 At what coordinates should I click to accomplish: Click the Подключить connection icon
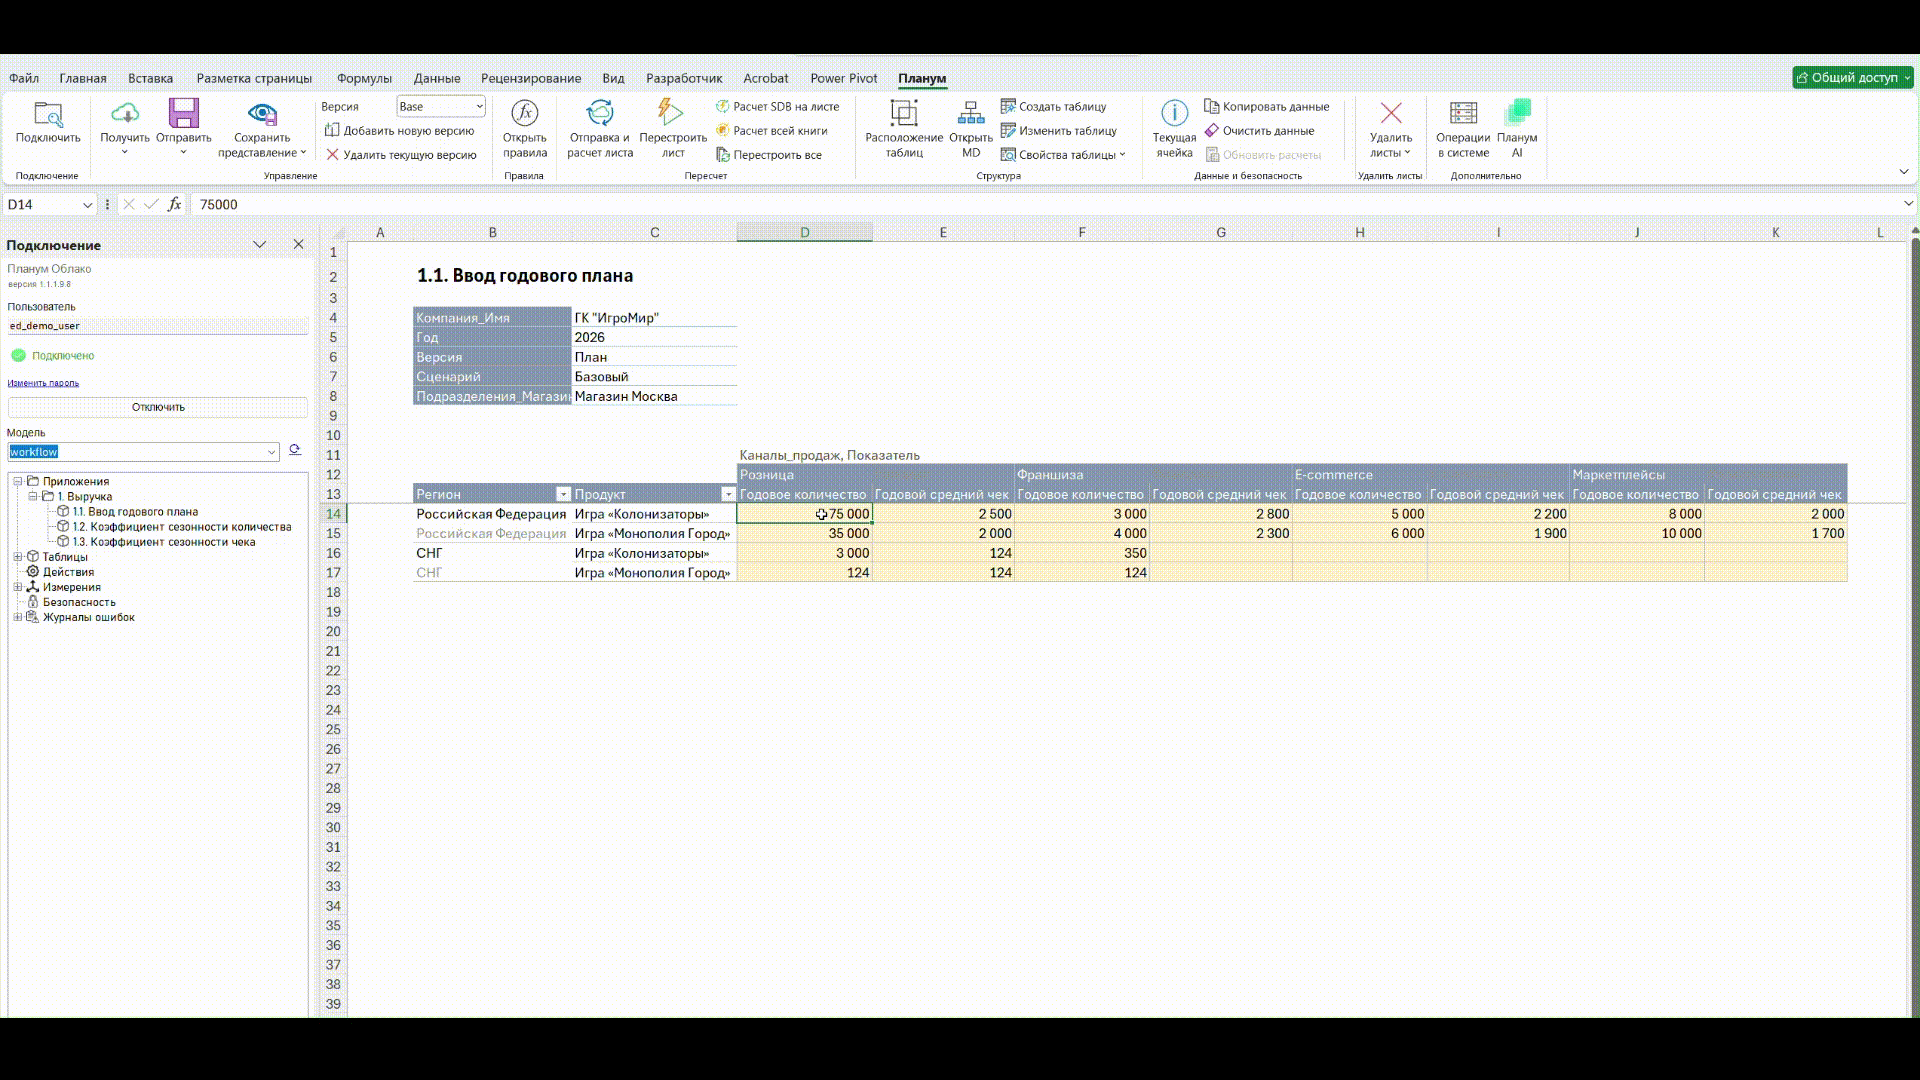click(x=47, y=114)
